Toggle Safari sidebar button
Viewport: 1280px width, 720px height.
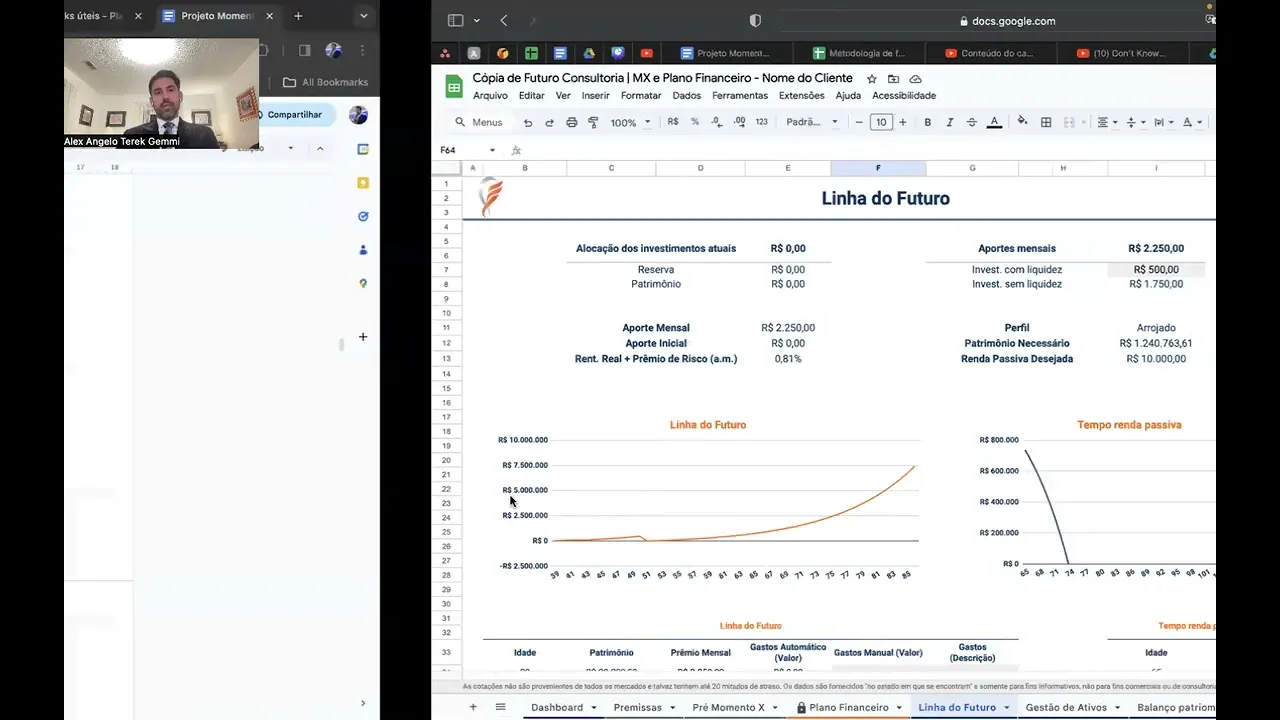pos(456,20)
